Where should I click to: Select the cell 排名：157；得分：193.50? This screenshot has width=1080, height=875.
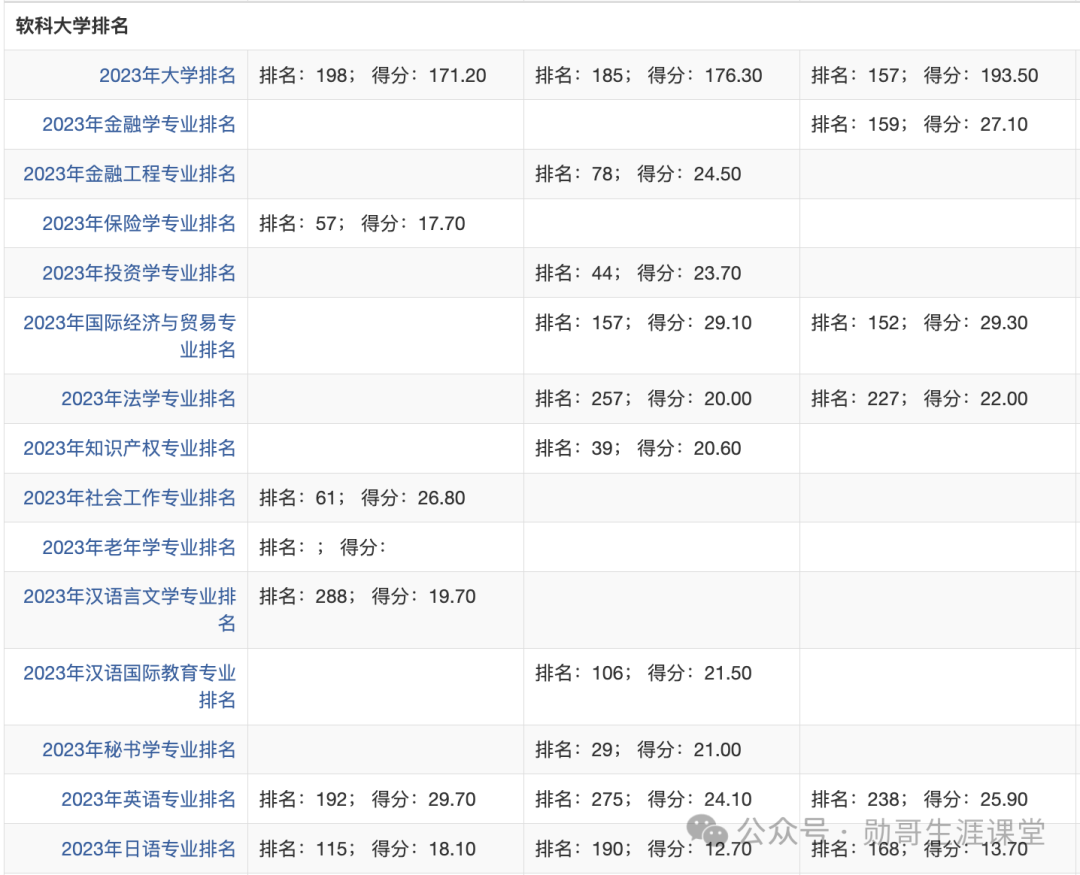[x=937, y=75]
